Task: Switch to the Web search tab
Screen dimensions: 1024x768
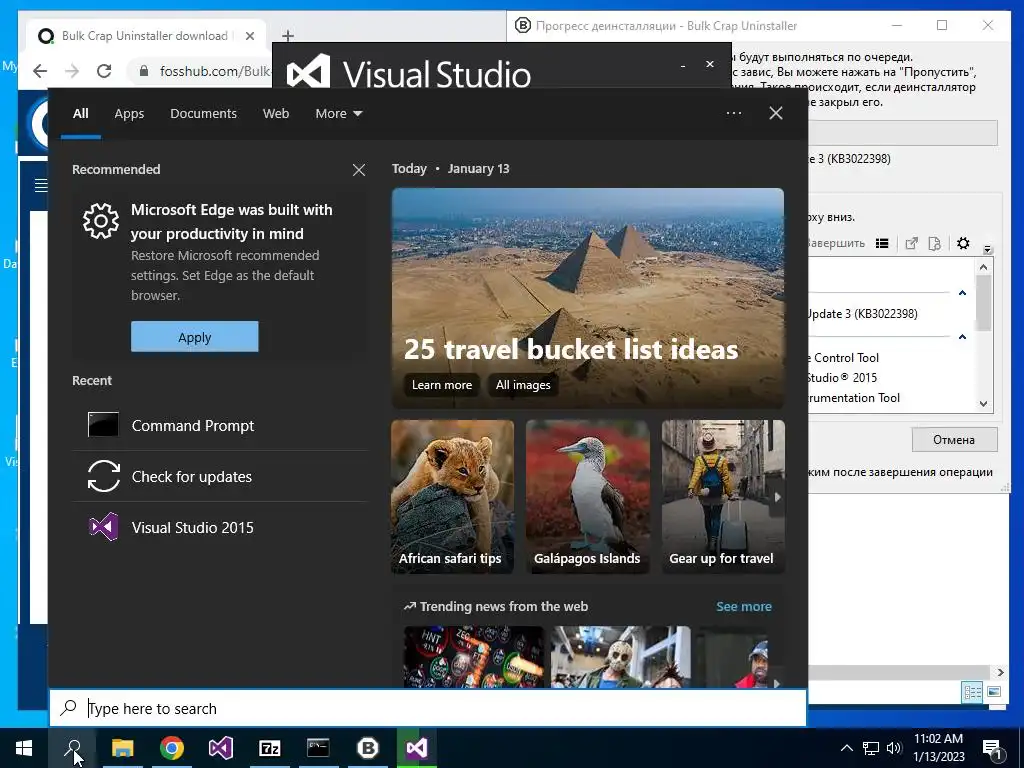Action: (x=276, y=114)
